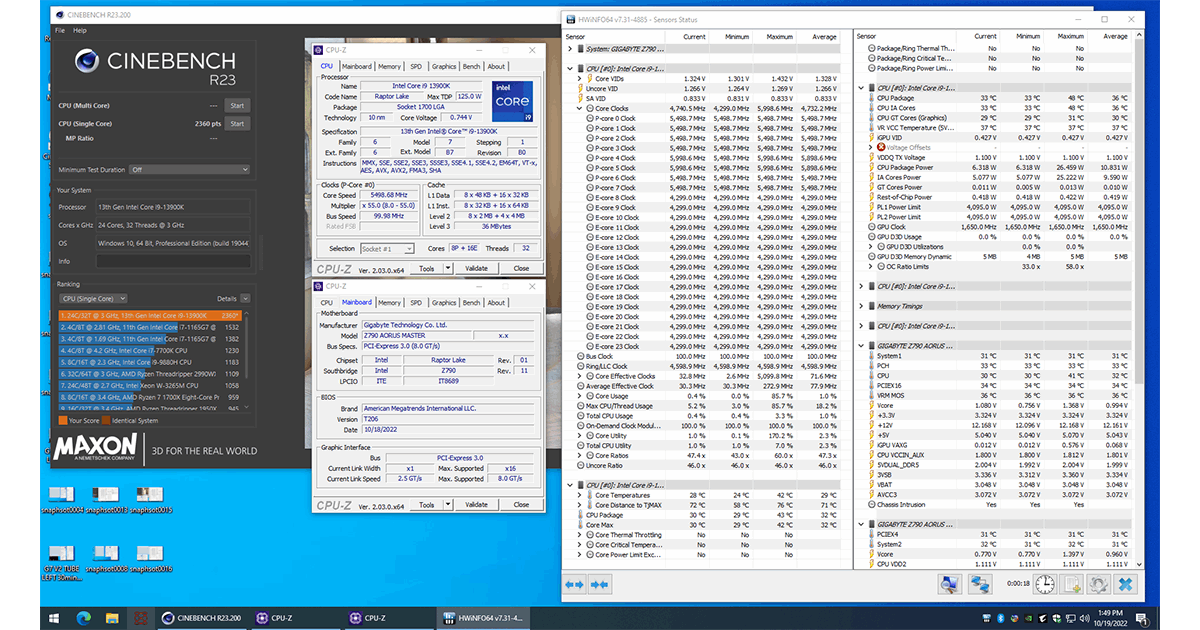Viewport: 1200px width, 630px height.
Task: Switch to HWiNFO64 taskbar button
Action: [482, 618]
